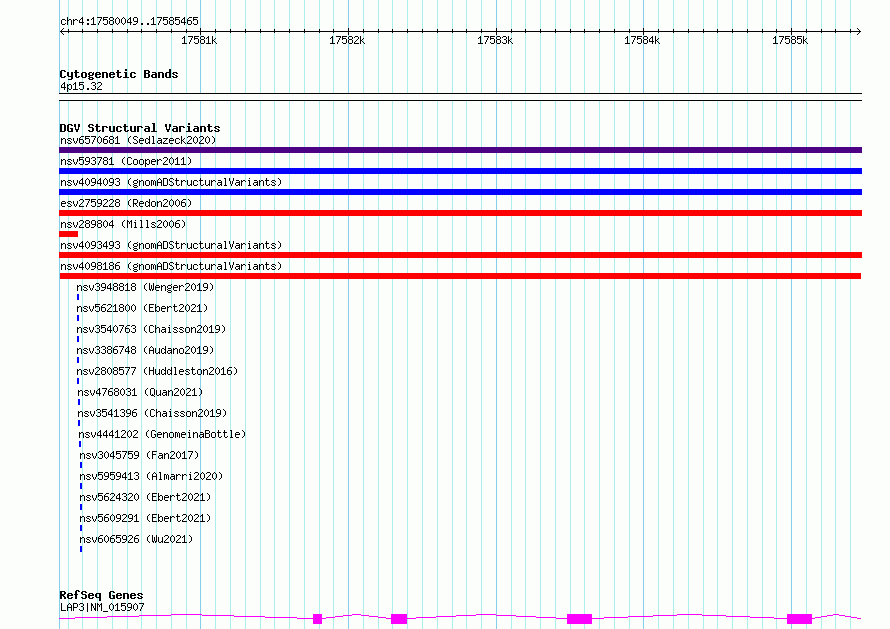
Task: Click the 17585k ruler tick label
Action: tap(790, 40)
